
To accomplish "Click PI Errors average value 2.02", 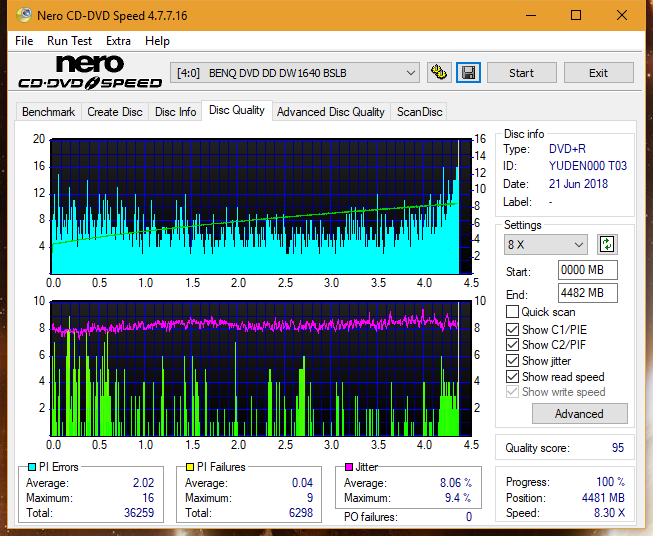I will pyautogui.click(x=144, y=483).
